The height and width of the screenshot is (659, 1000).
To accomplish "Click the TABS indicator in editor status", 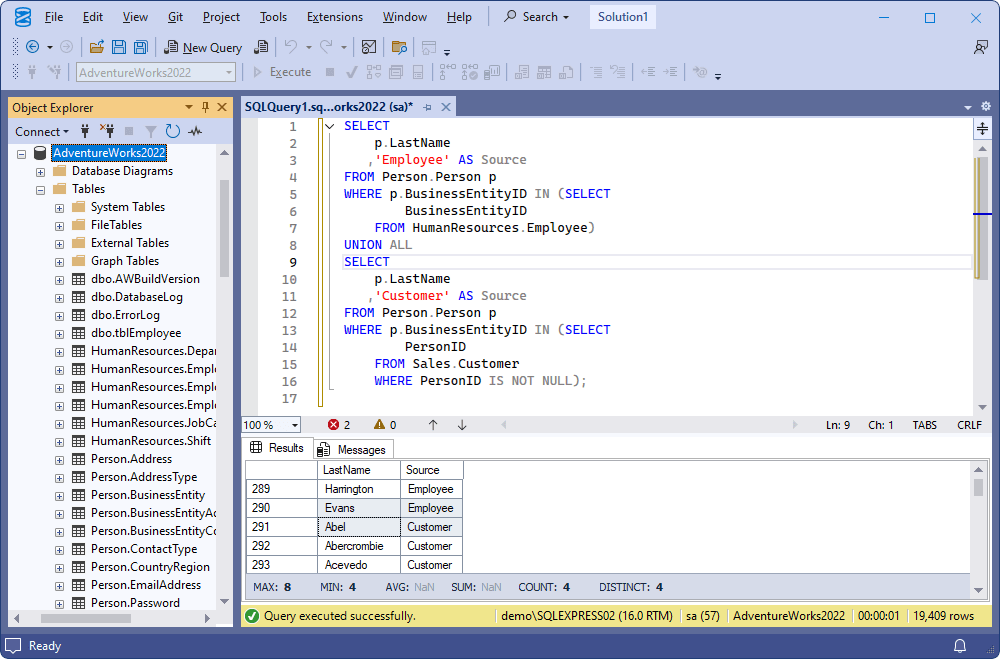I will [x=924, y=425].
